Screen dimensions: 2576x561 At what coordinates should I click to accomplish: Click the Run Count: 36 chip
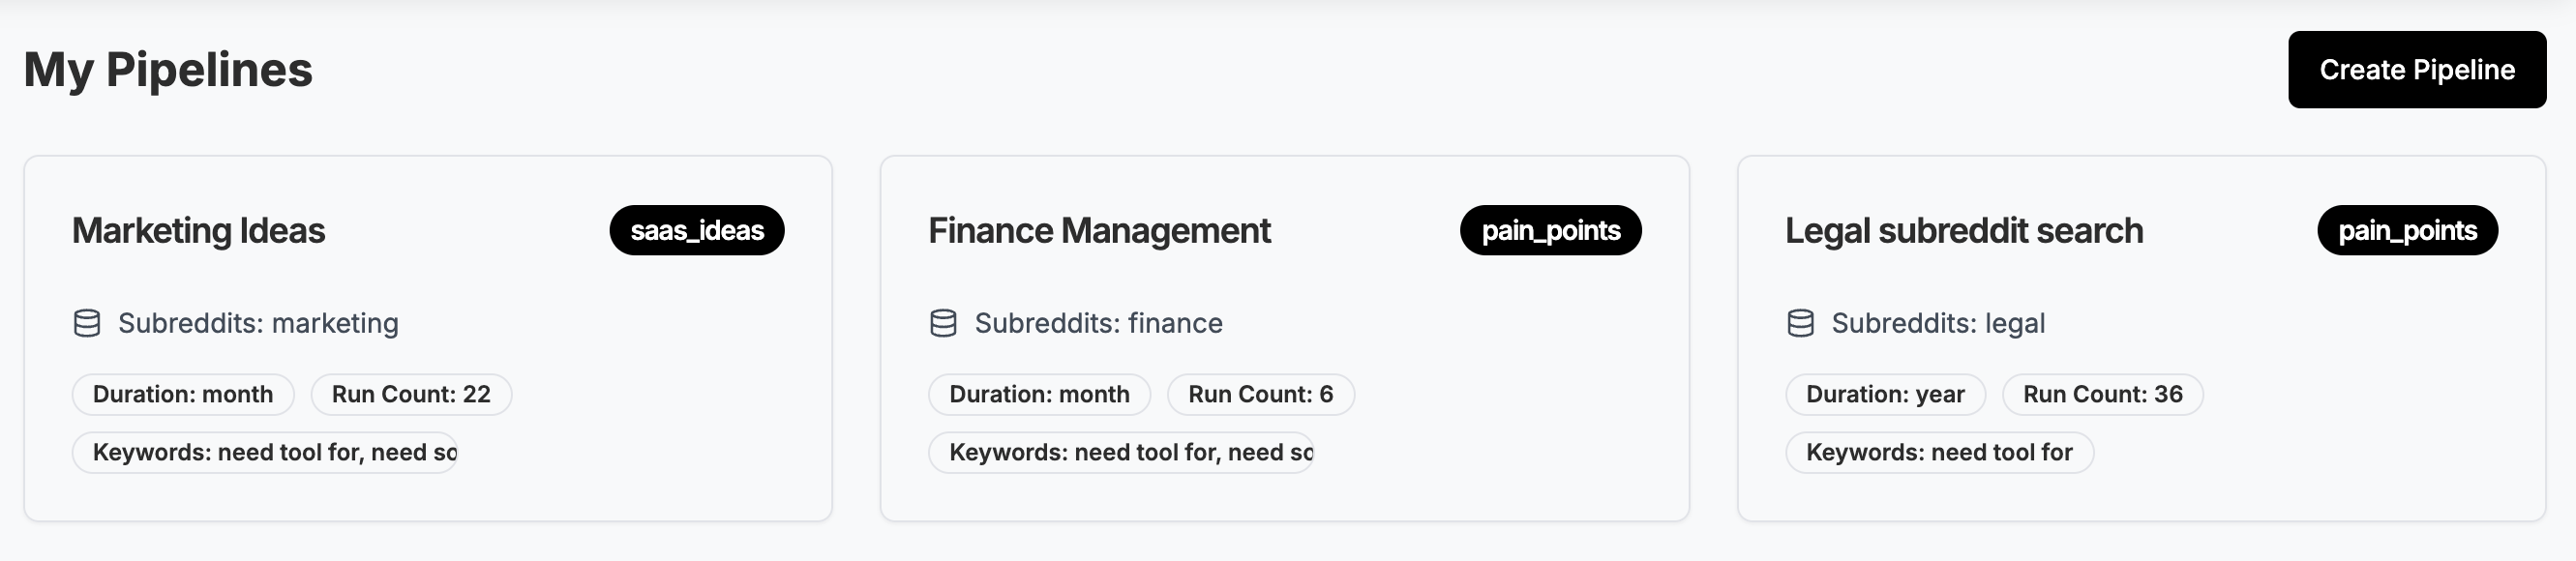coord(2102,394)
